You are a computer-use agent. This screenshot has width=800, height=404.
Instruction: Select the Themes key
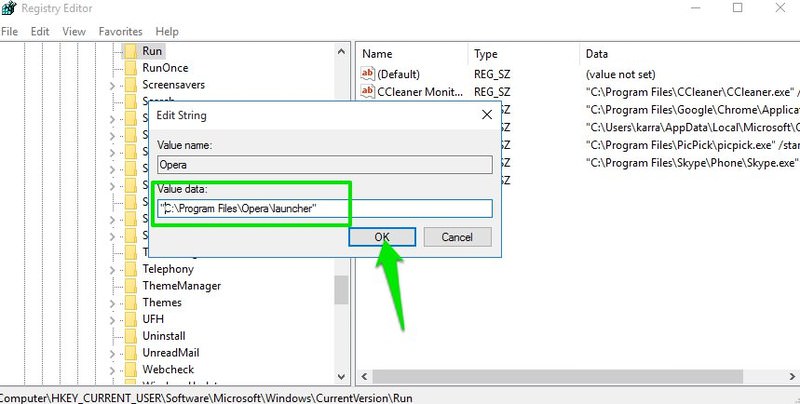click(x=162, y=302)
